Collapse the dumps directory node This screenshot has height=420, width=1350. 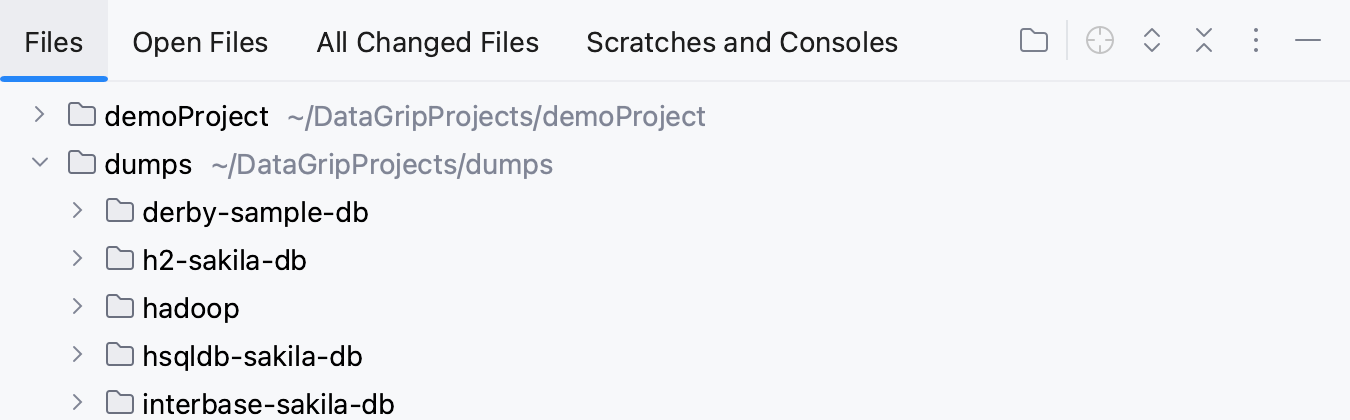tap(39, 163)
